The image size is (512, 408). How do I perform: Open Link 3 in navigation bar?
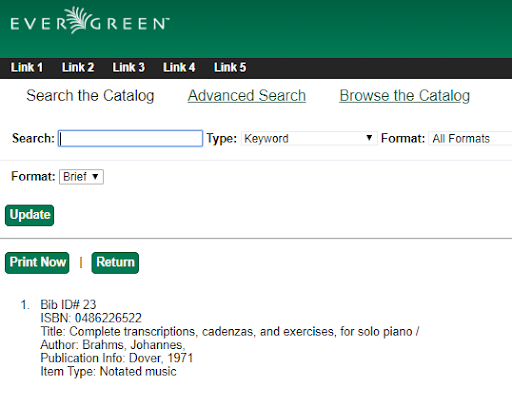[x=129, y=67]
